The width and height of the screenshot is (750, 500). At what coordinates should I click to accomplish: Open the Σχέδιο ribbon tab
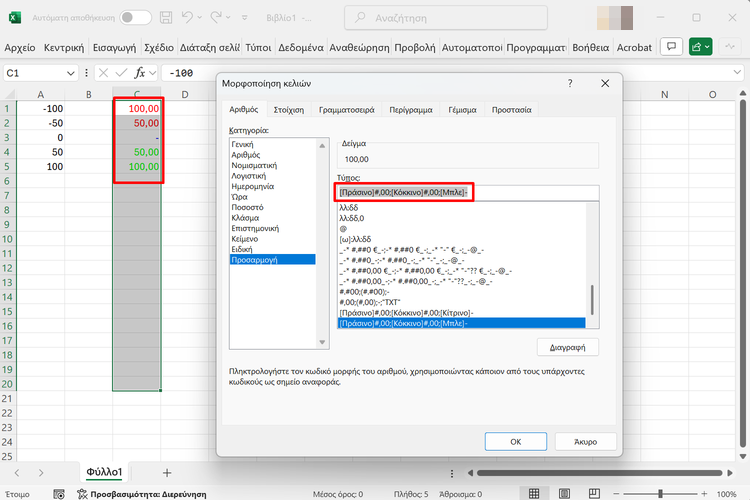click(159, 47)
